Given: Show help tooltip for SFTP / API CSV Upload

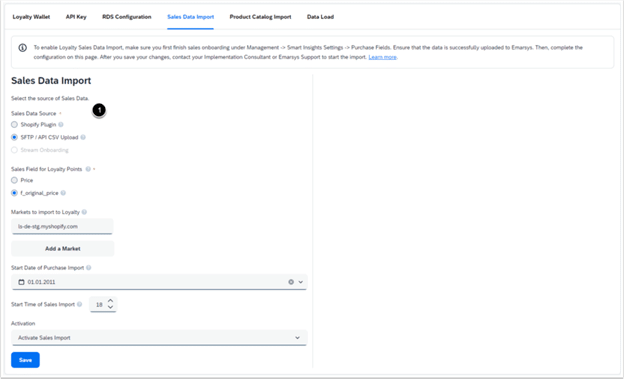Looking at the screenshot, I should pos(83,137).
